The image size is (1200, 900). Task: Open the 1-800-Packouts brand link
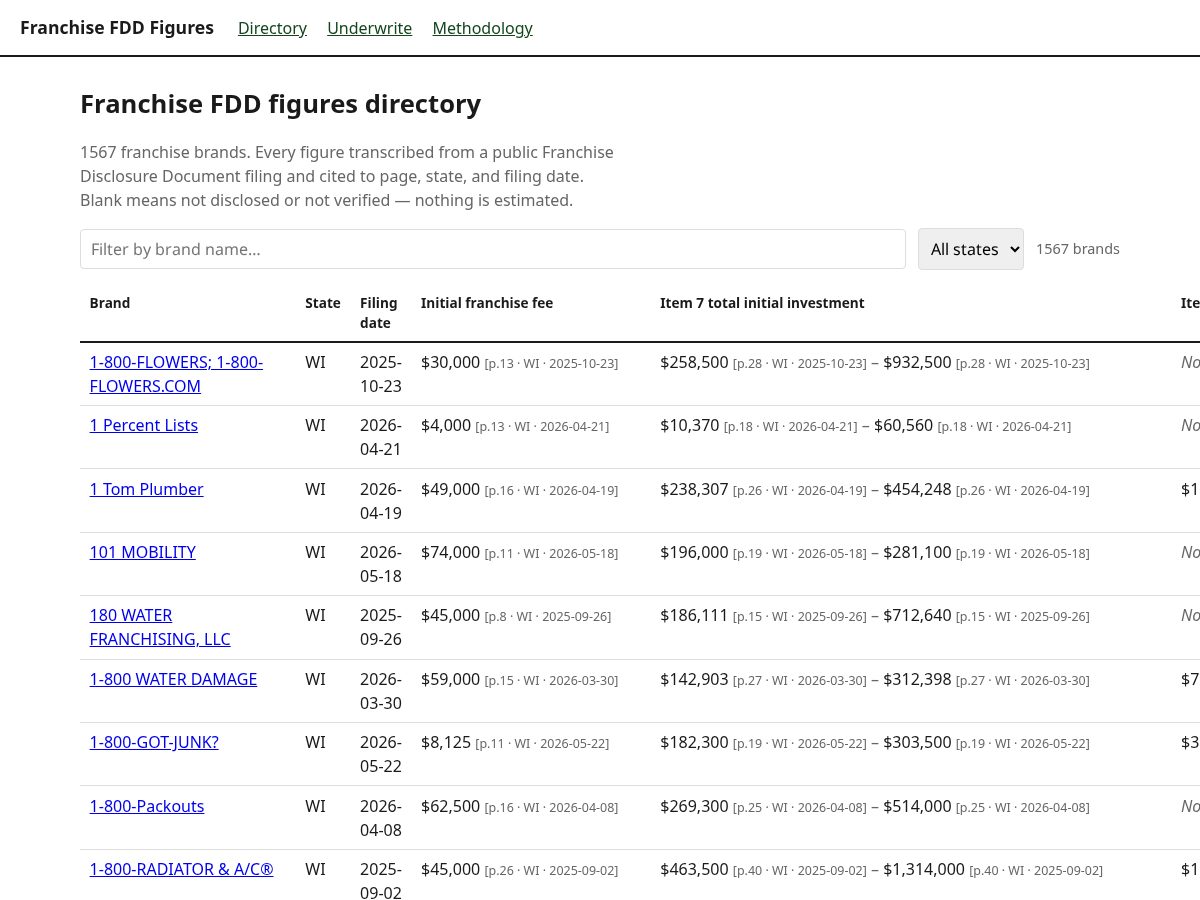point(147,806)
